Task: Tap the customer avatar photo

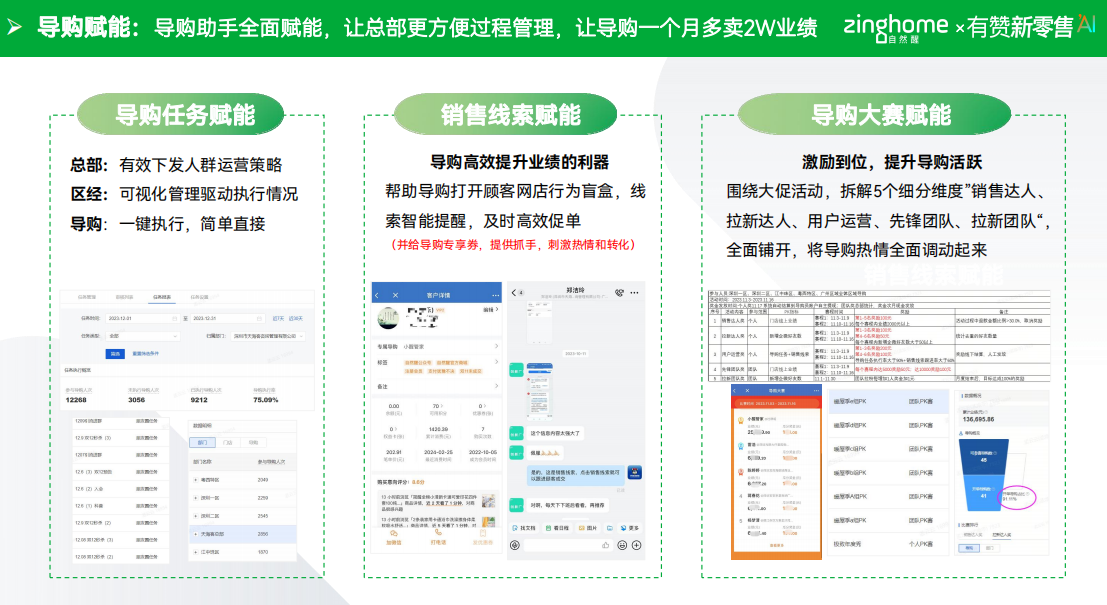Action: [388, 318]
